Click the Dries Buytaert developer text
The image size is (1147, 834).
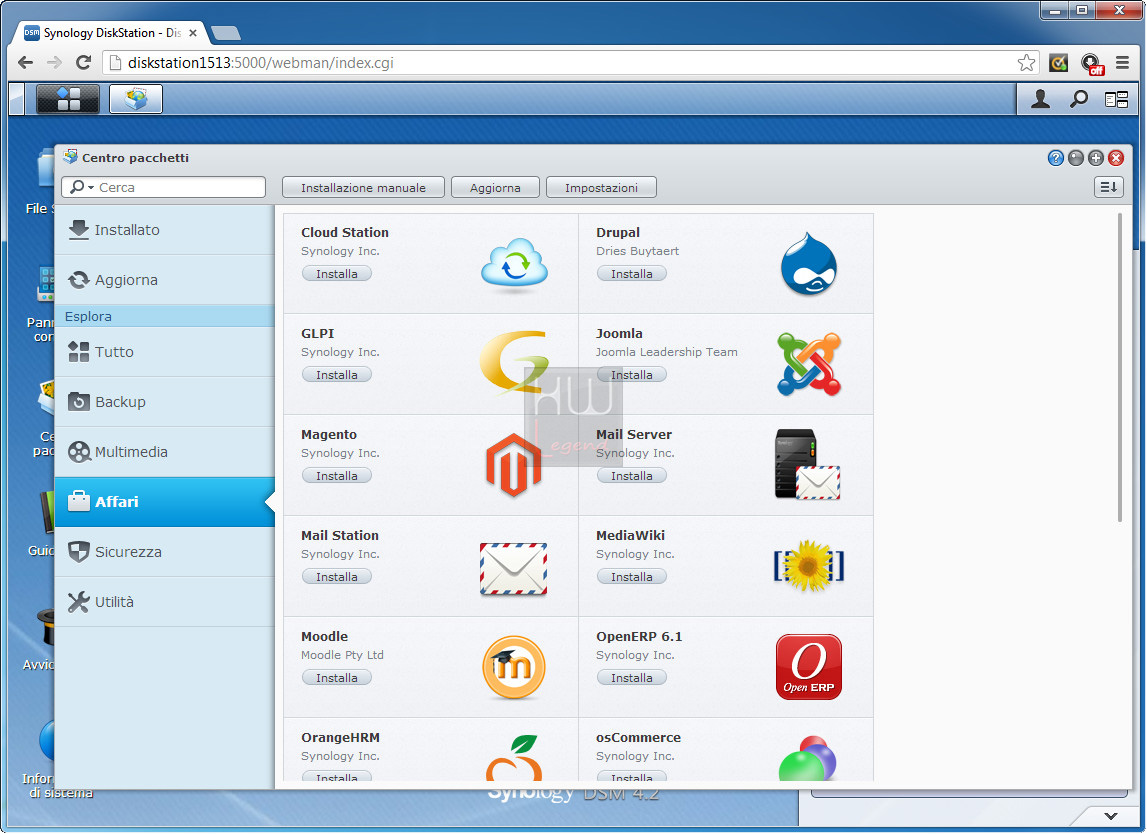637,251
